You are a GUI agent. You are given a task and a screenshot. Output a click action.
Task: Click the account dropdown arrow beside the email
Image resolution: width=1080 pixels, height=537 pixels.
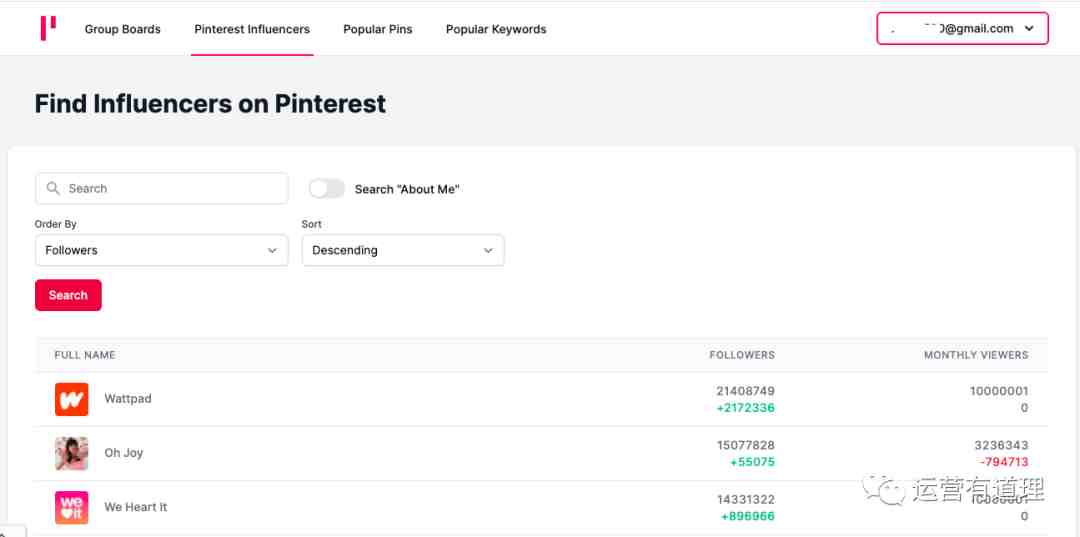pos(1029,29)
